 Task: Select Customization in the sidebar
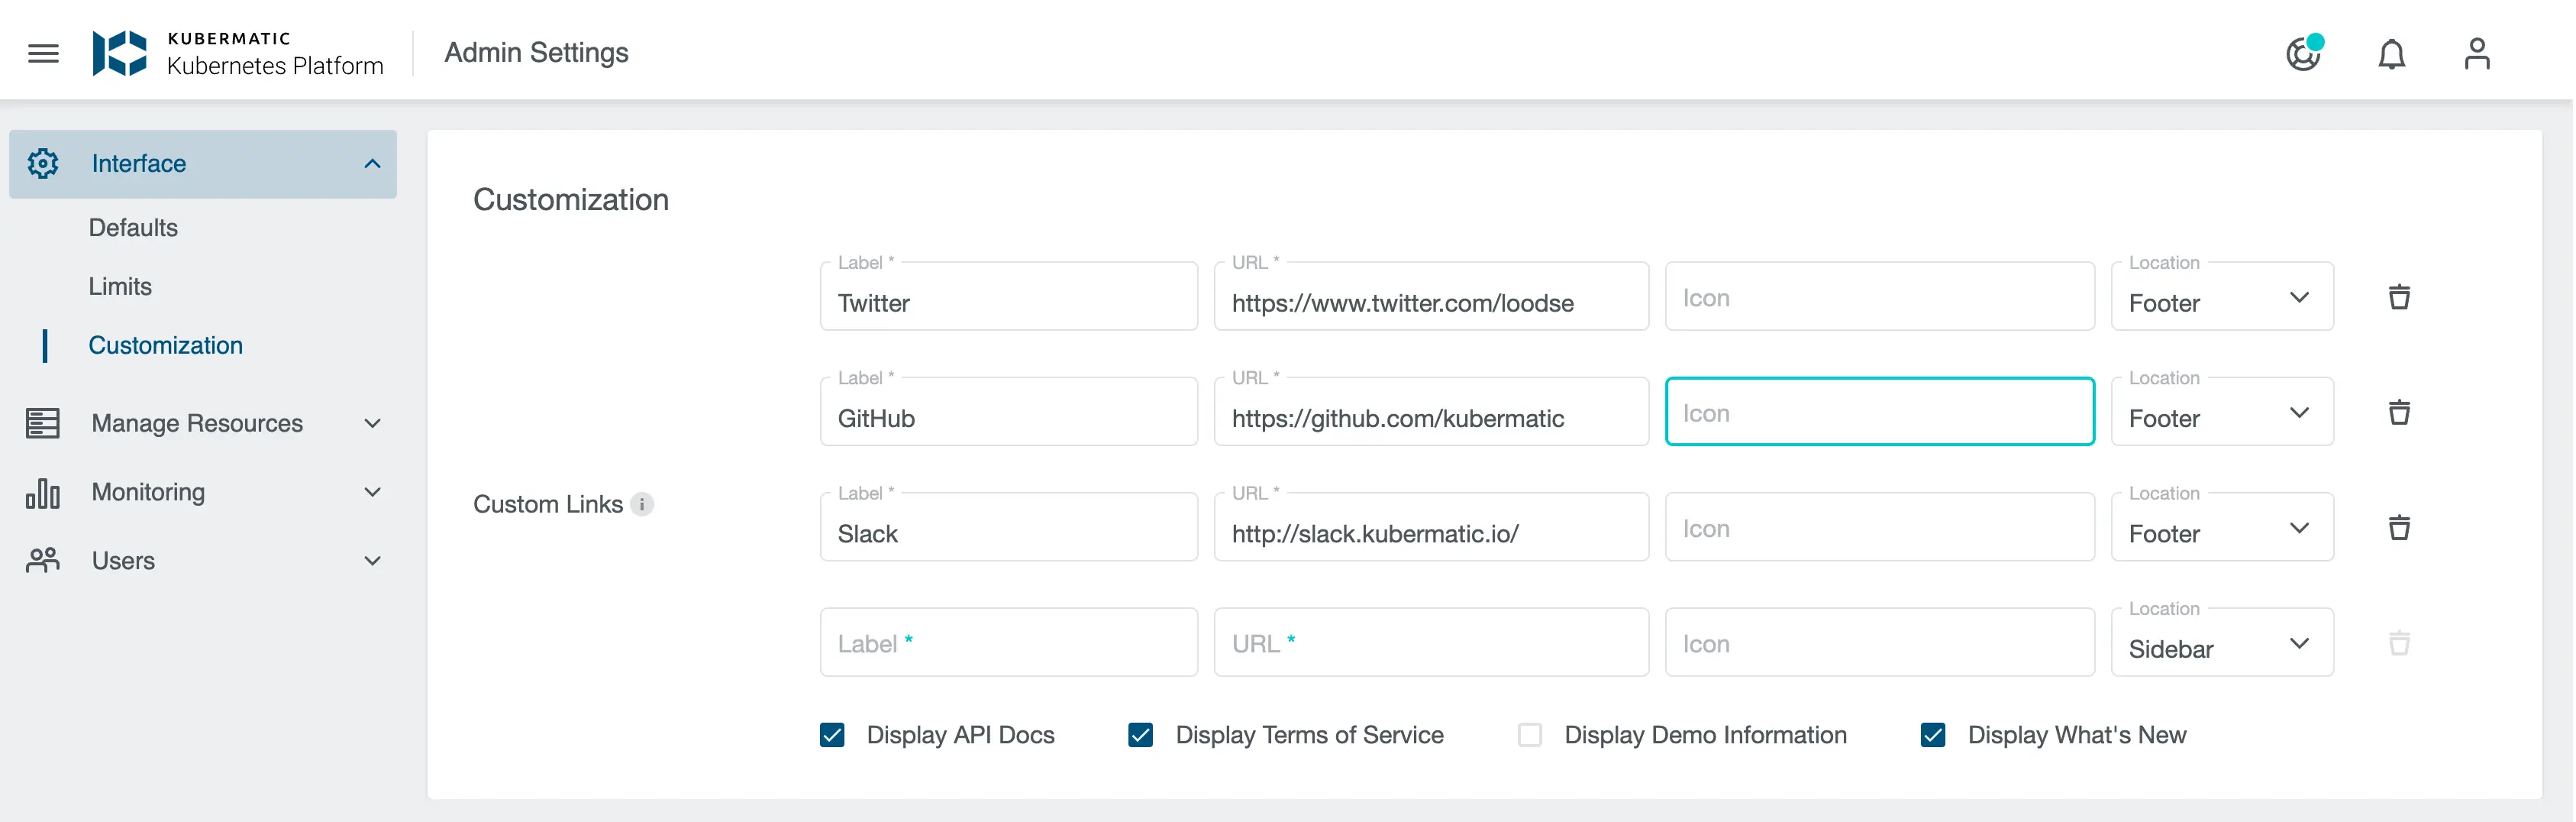pyautogui.click(x=166, y=345)
